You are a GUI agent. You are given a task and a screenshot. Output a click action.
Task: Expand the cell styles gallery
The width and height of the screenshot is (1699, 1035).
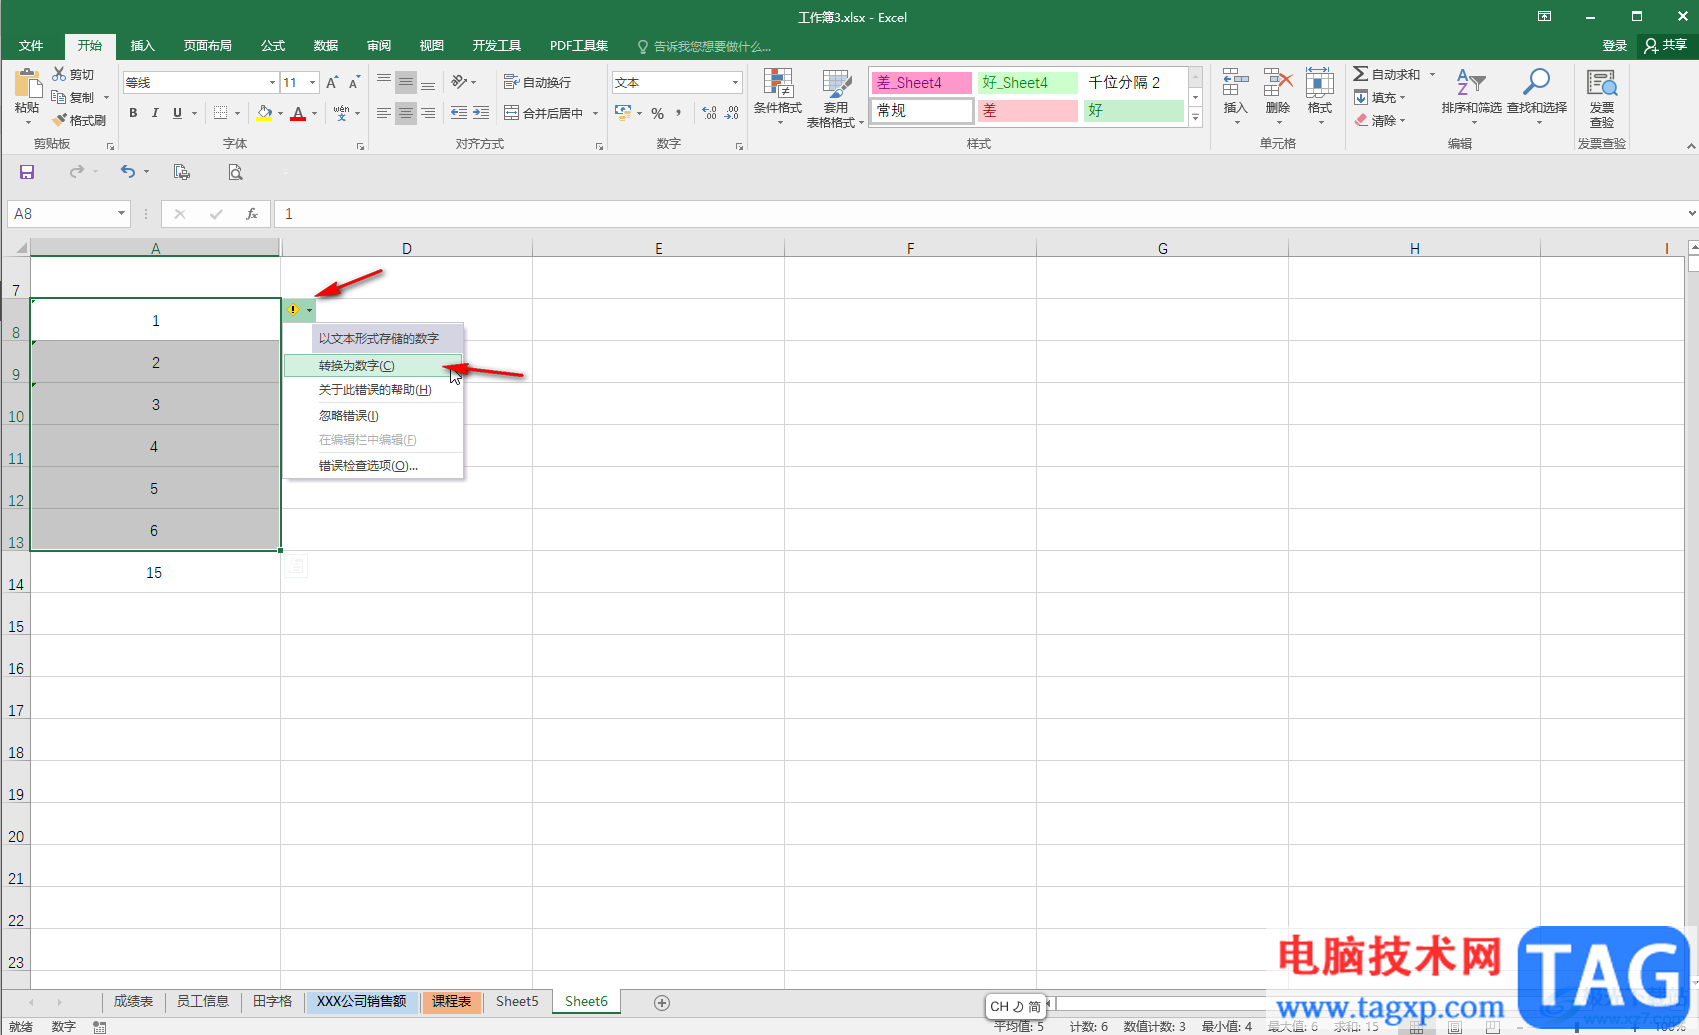pos(1195,118)
